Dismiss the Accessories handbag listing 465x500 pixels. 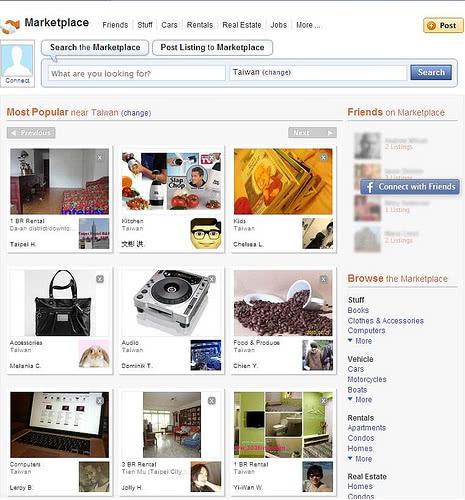click(x=100, y=279)
